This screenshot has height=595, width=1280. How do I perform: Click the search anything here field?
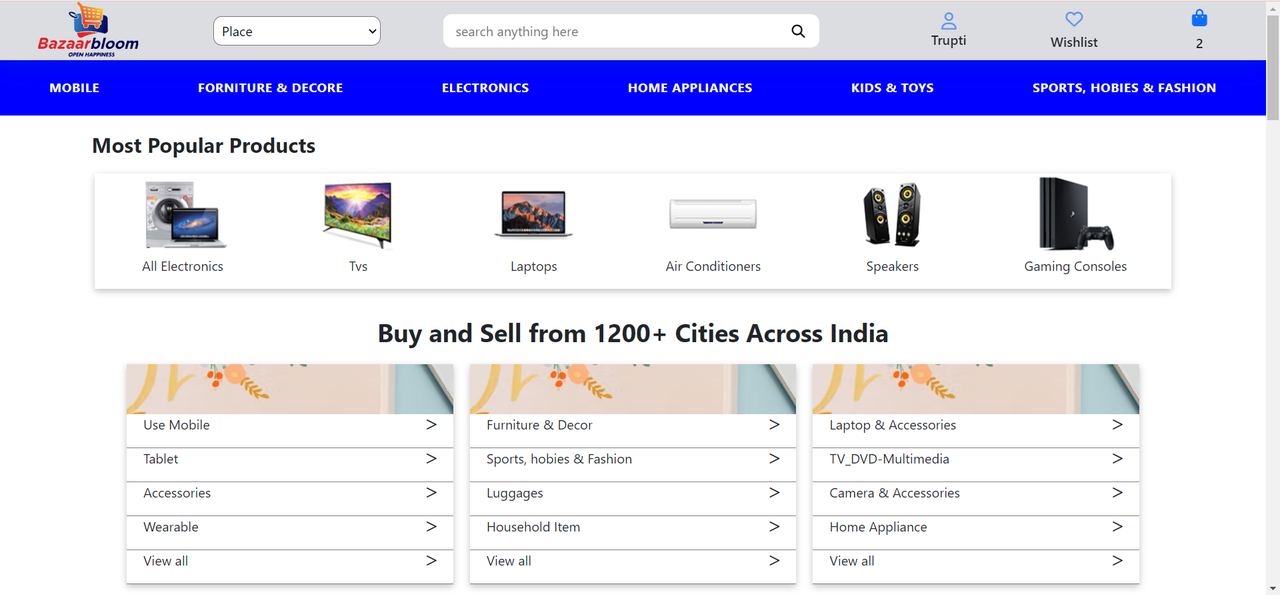click(x=617, y=31)
